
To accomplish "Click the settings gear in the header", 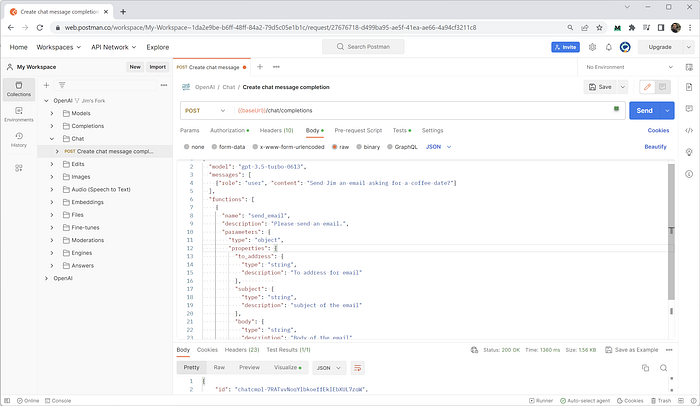I will tap(592, 47).
